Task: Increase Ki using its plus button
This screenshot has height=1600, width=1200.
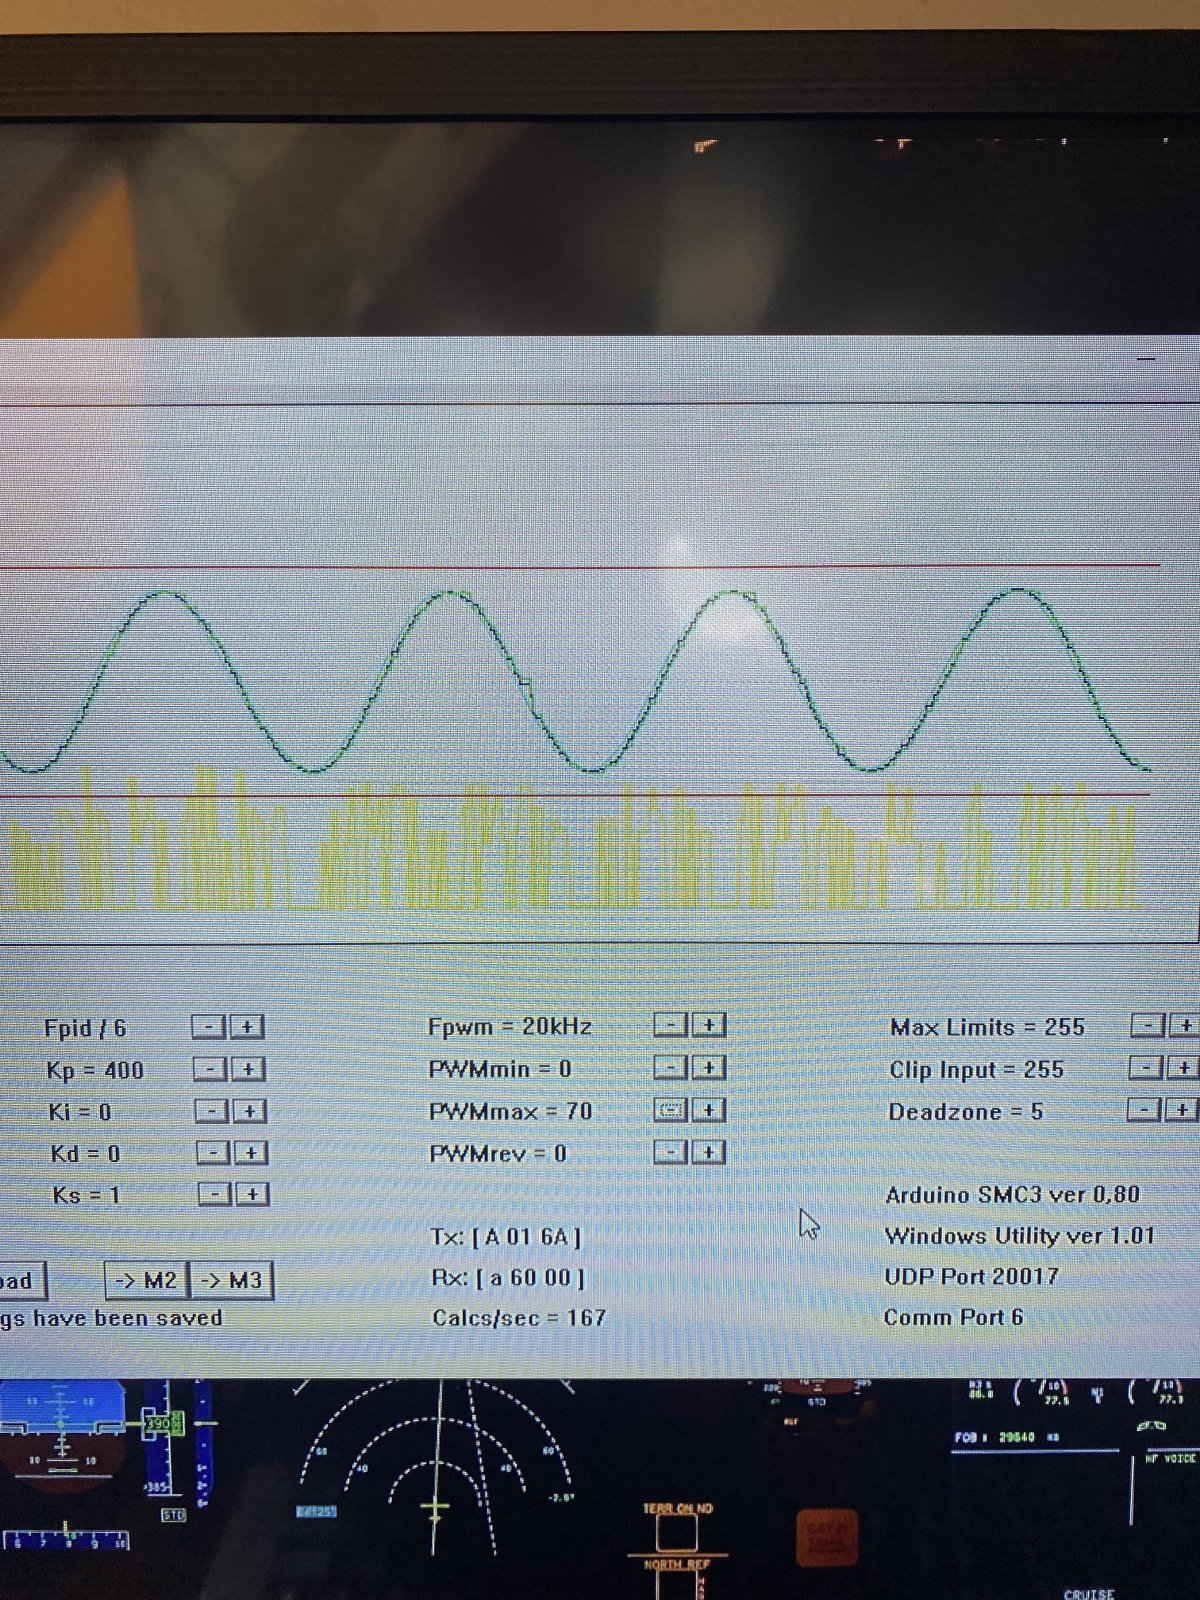Action: pyautogui.click(x=249, y=1111)
